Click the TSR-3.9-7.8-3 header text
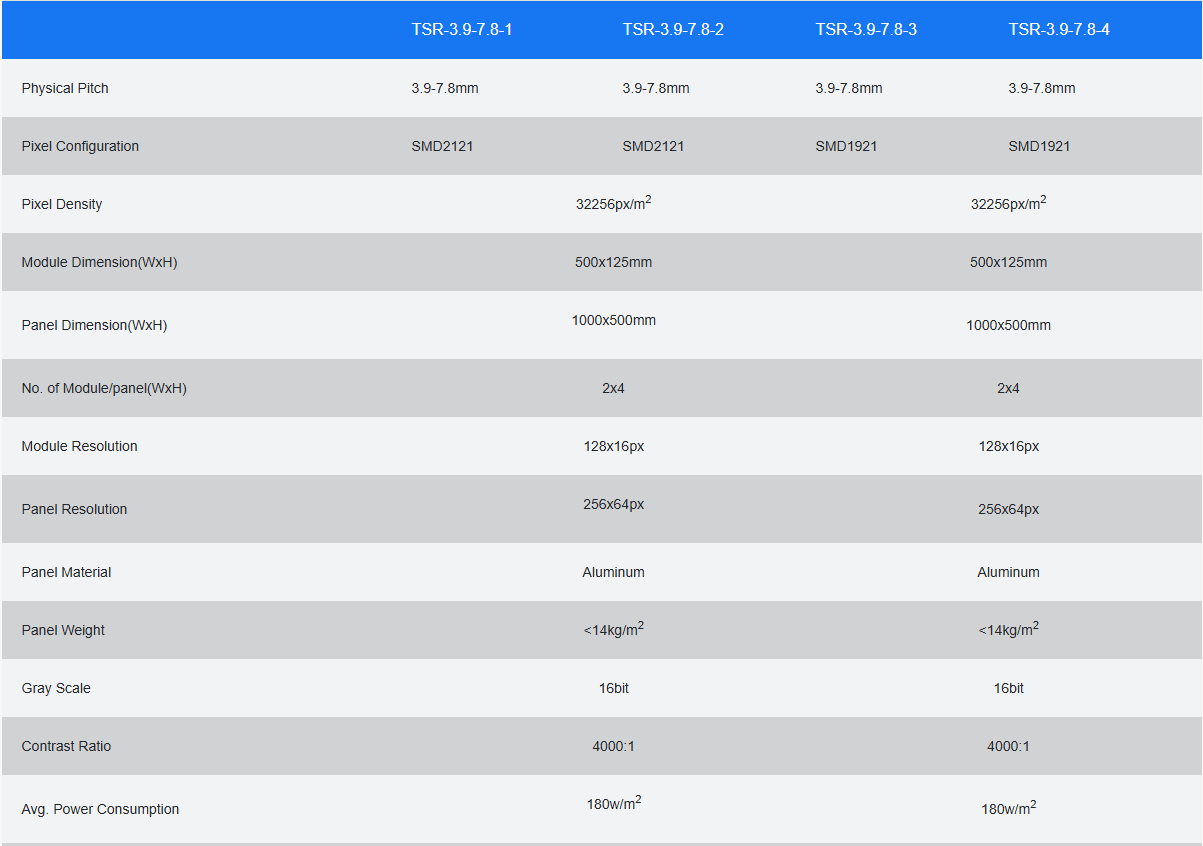 point(865,30)
